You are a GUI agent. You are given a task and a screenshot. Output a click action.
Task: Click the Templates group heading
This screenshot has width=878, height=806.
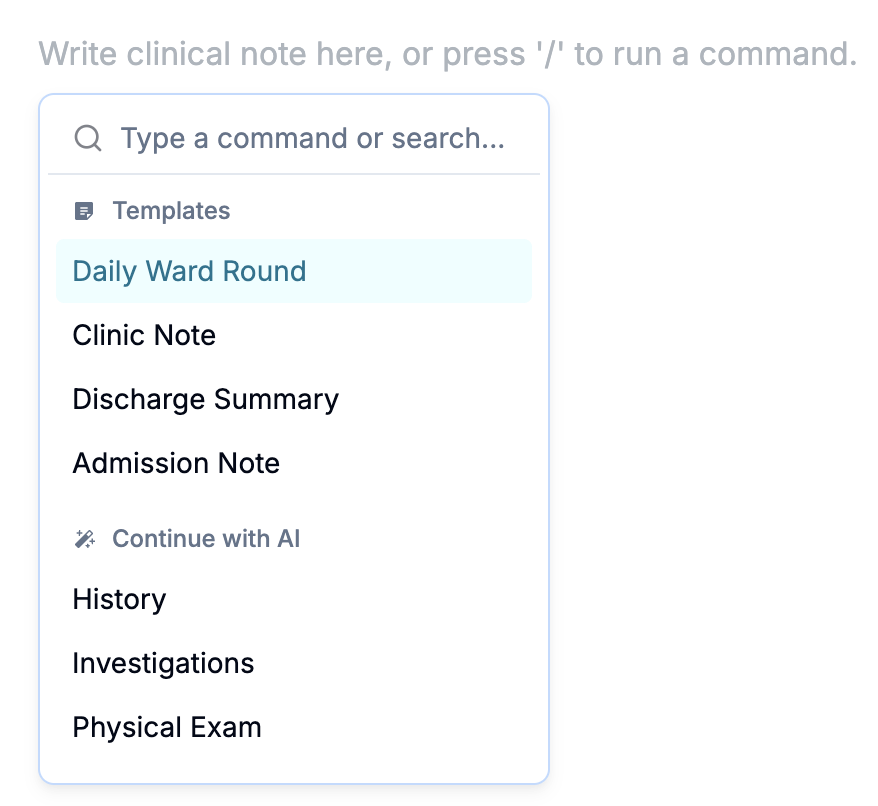[x=171, y=211]
